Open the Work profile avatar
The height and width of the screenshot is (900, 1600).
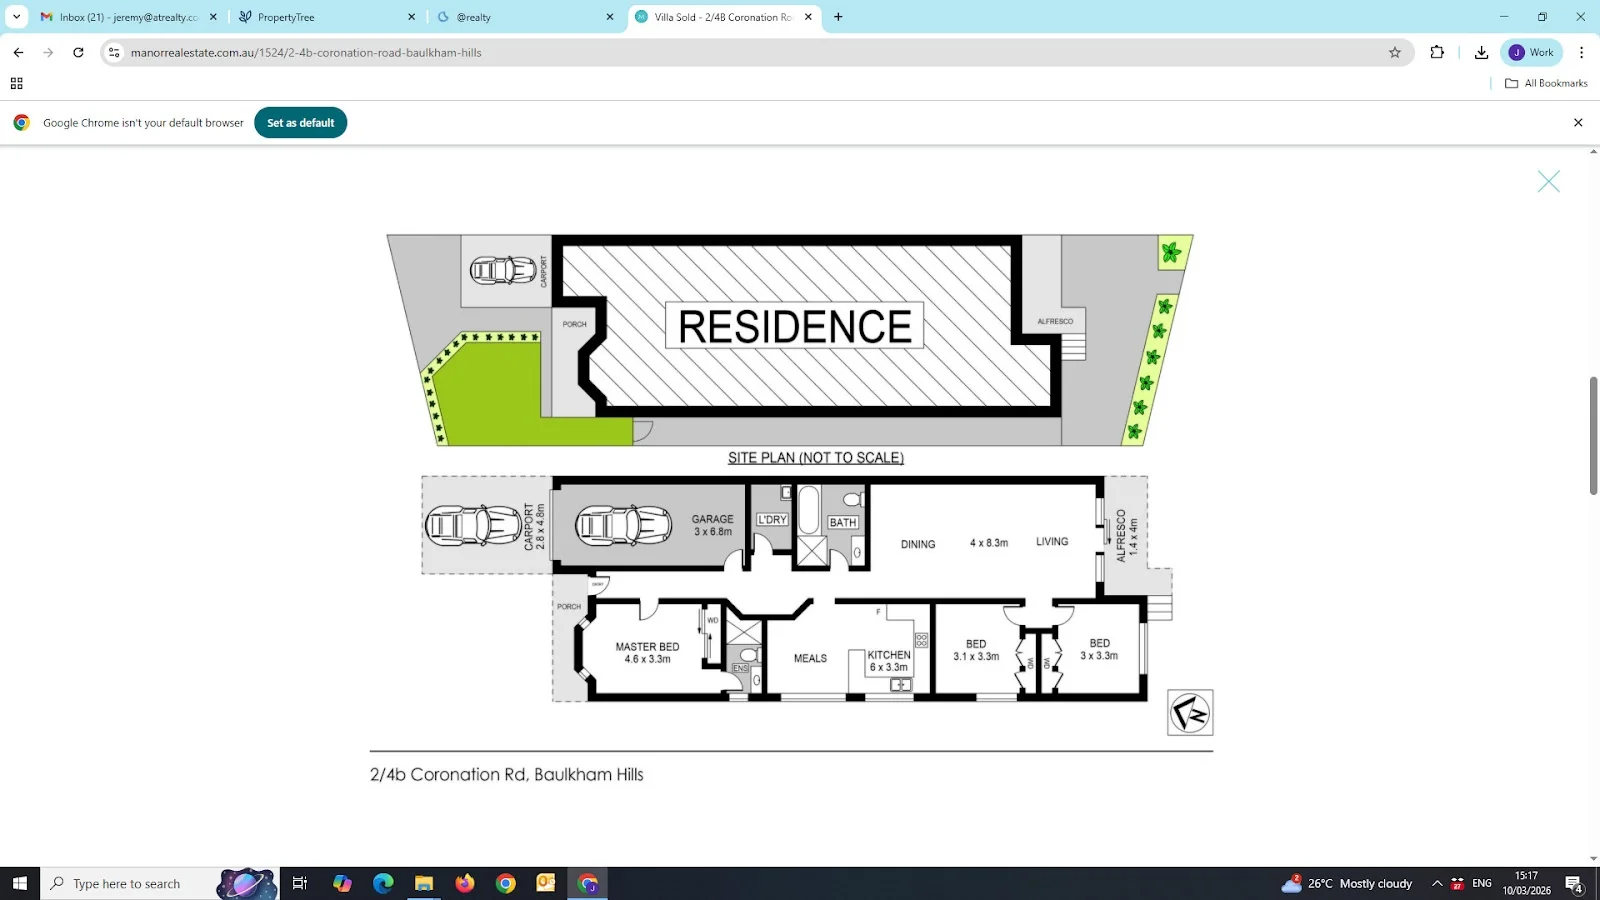click(1530, 52)
